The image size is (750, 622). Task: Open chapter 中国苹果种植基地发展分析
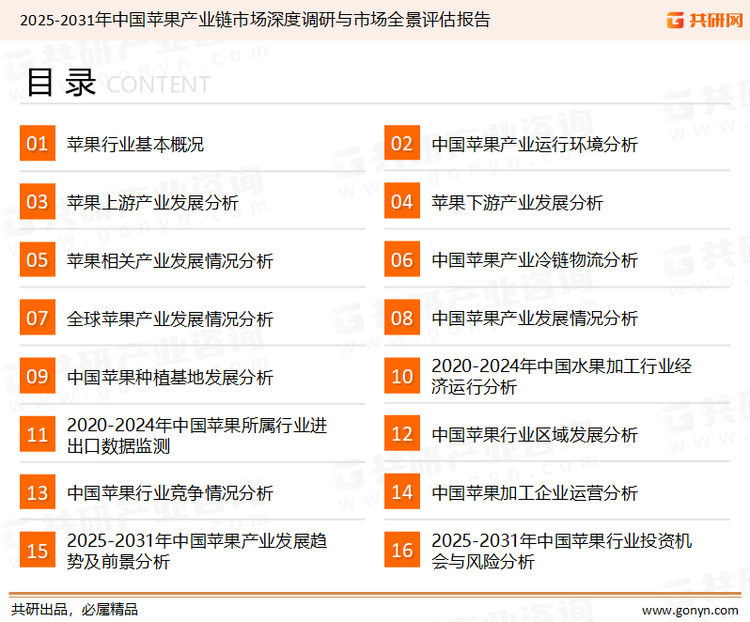pyautogui.click(x=170, y=378)
